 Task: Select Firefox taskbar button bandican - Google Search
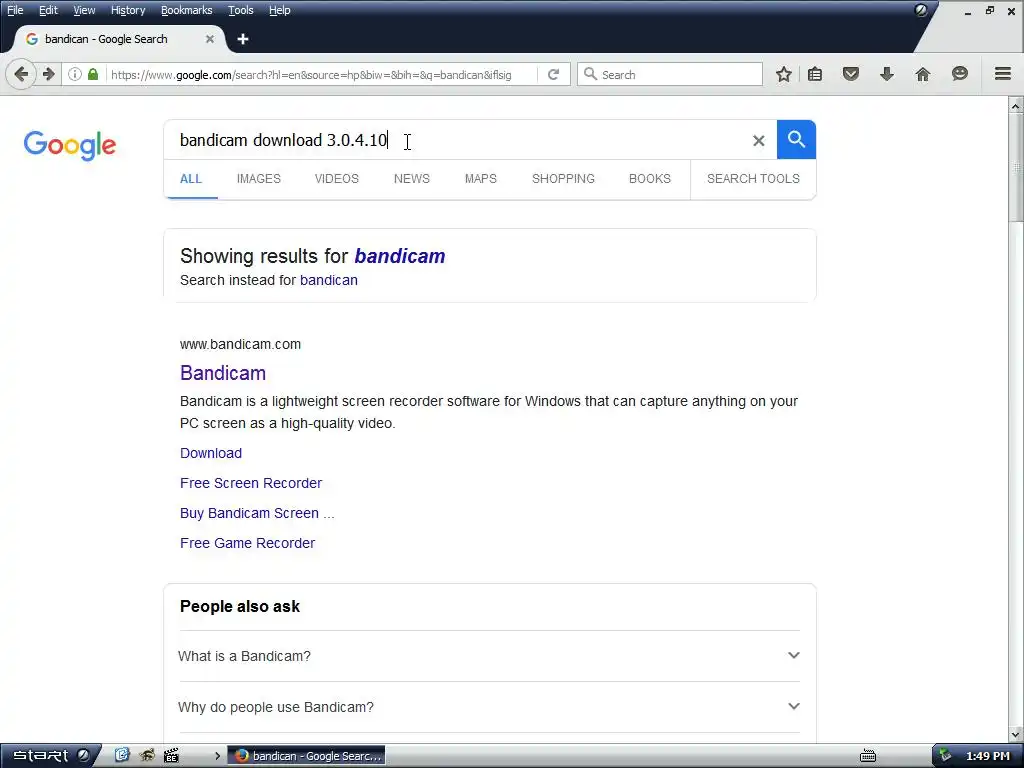(x=306, y=756)
